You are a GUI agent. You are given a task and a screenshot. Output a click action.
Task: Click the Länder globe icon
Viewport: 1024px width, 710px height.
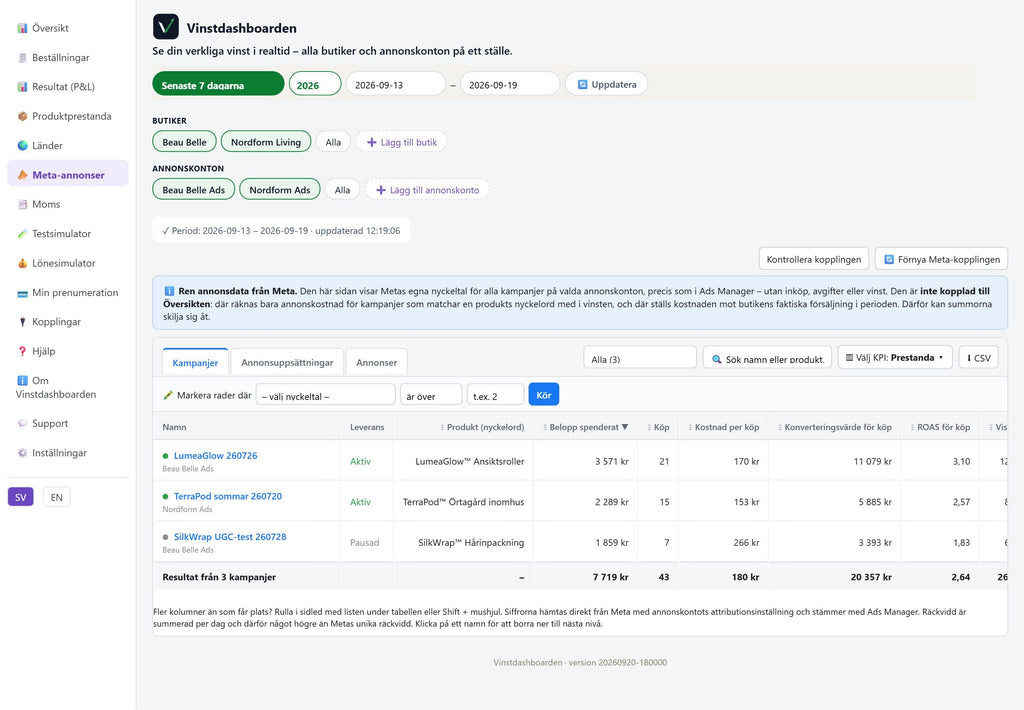point(22,146)
